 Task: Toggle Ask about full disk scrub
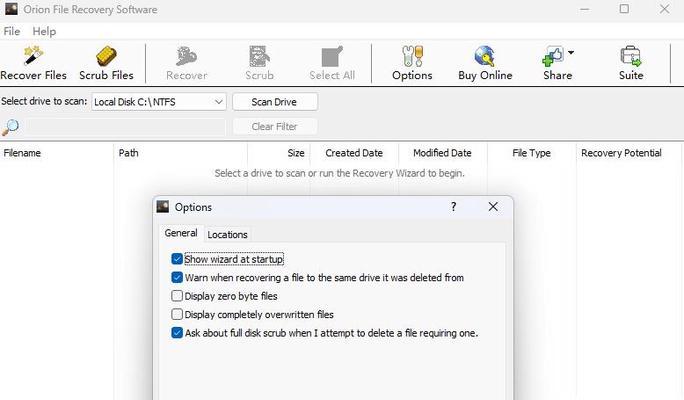coord(177,333)
